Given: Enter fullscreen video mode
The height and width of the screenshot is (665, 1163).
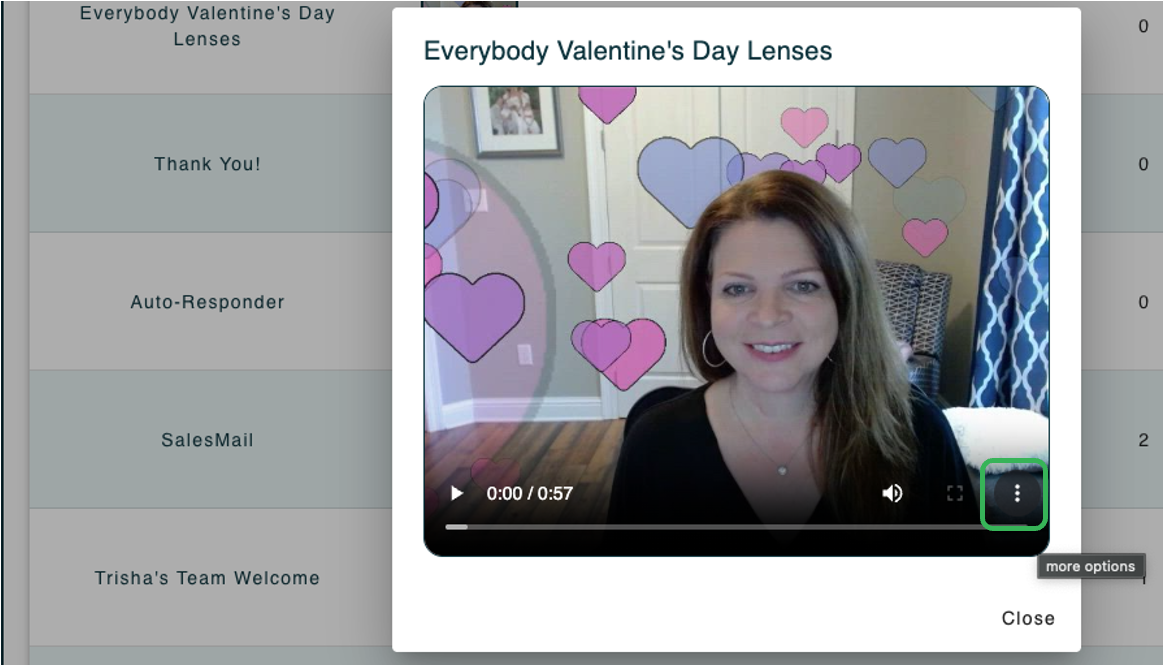Looking at the screenshot, I should point(955,493).
